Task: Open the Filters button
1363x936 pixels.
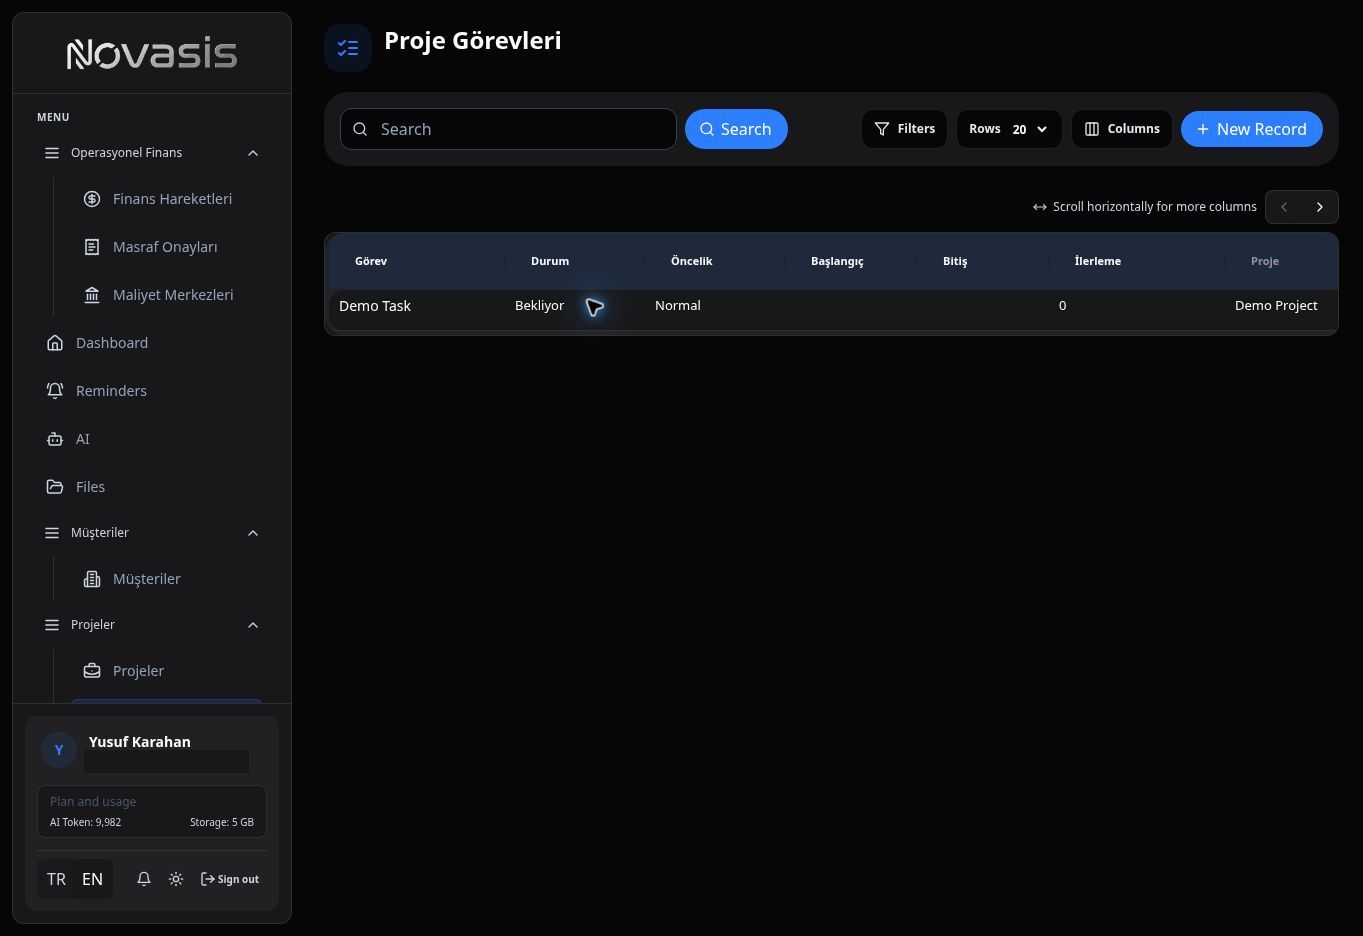Action: (x=904, y=129)
